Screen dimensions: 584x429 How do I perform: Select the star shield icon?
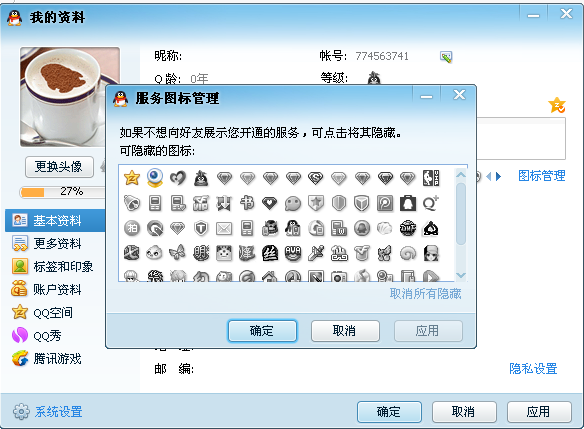[316, 203]
